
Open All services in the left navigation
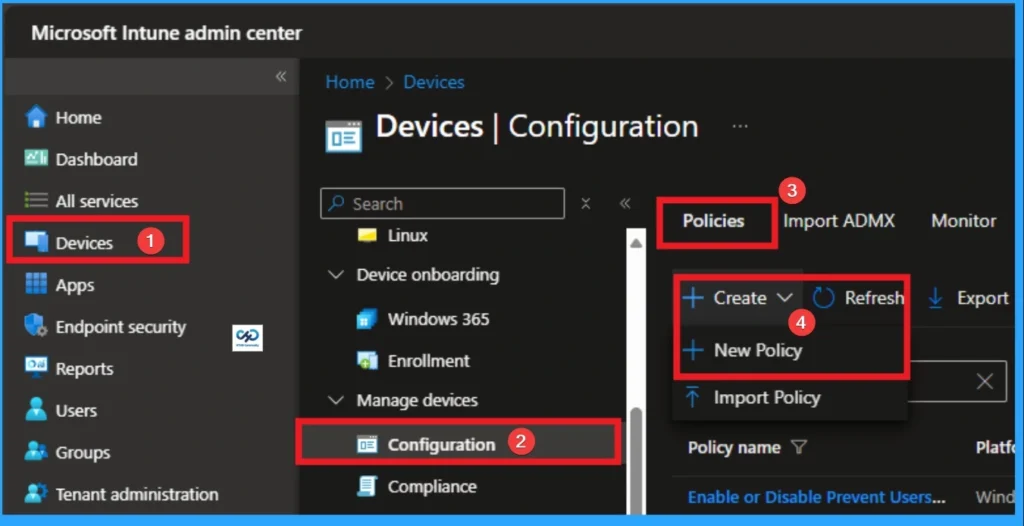click(x=97, y=201)
